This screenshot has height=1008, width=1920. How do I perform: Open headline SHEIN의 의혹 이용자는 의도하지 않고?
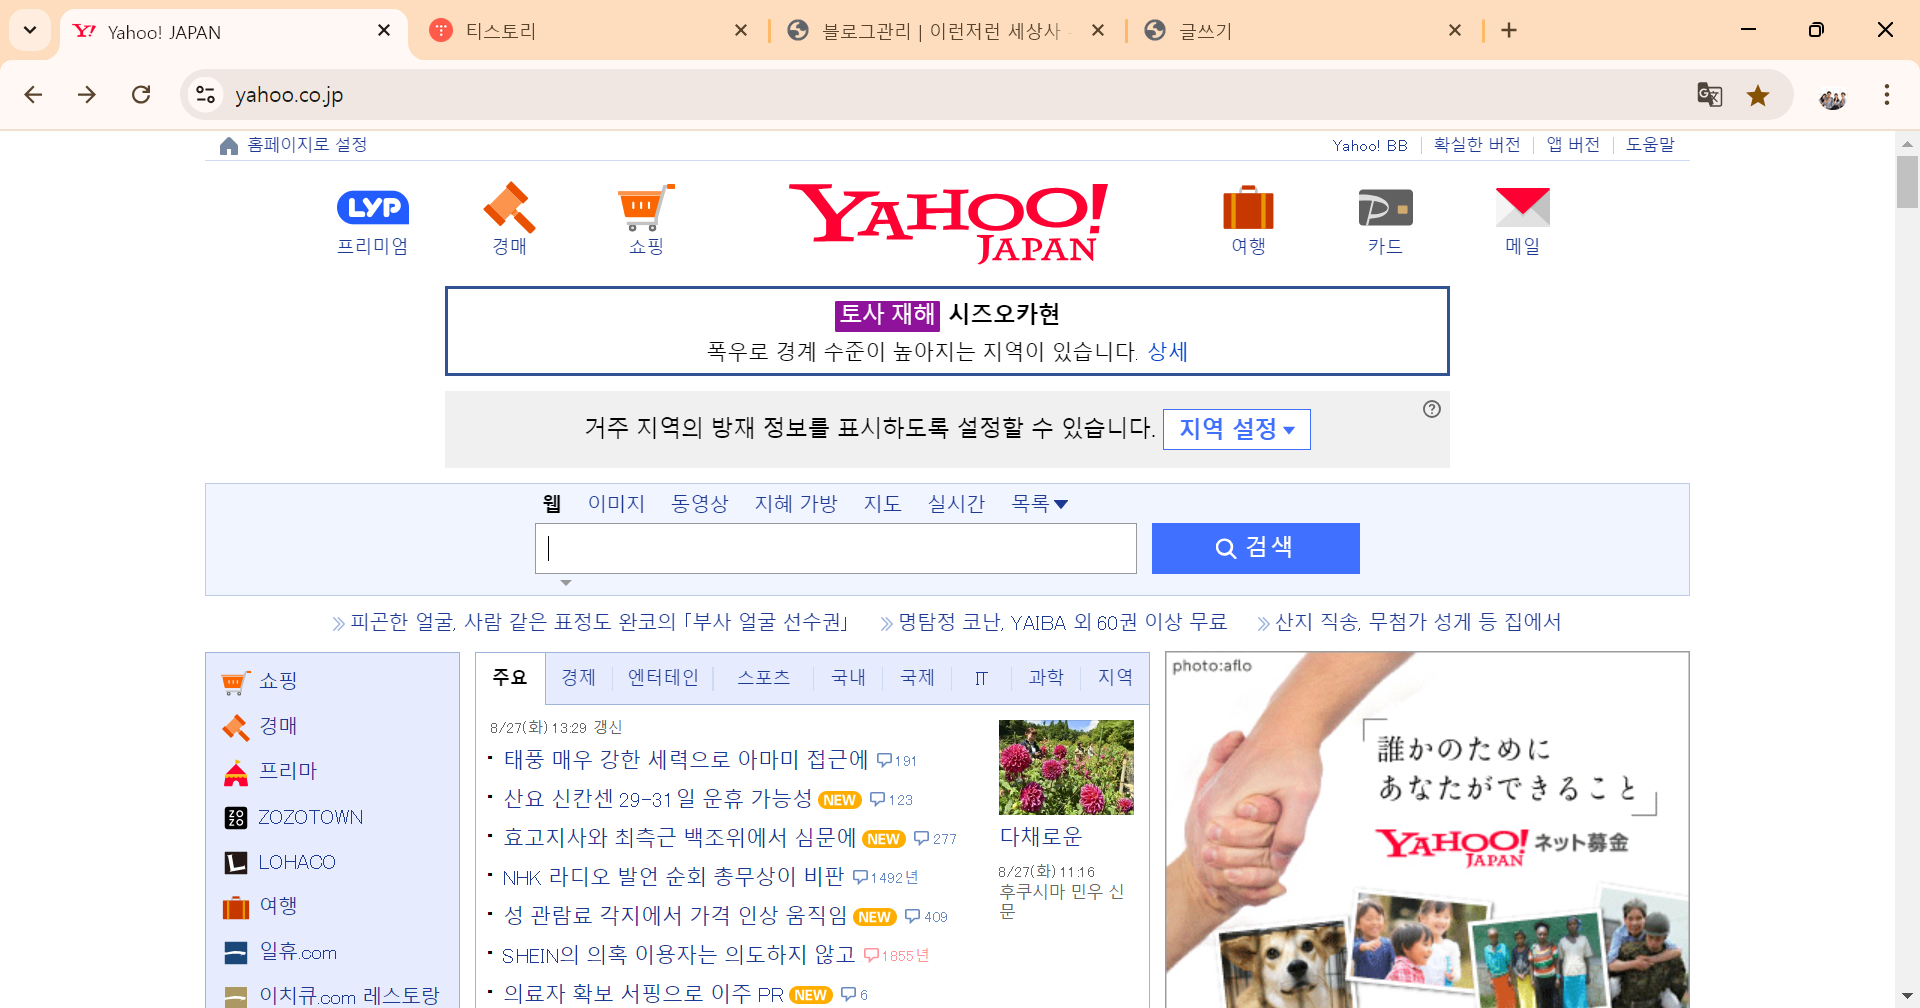pos(678,955)
